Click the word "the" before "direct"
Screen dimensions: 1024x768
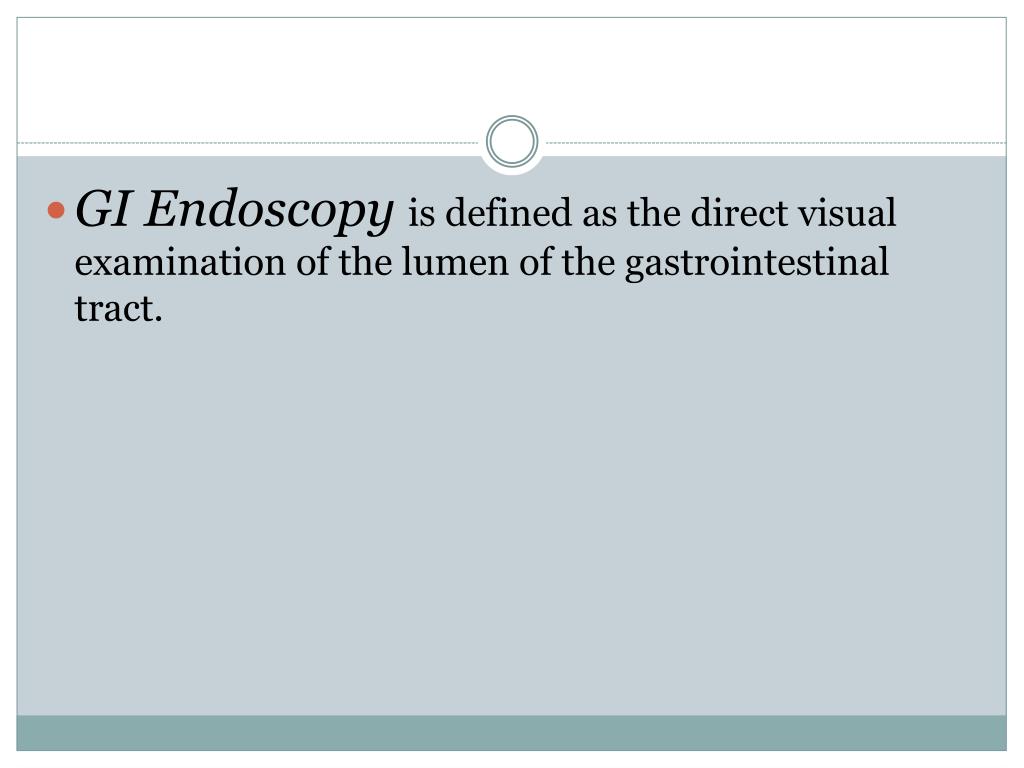[654, 213]
